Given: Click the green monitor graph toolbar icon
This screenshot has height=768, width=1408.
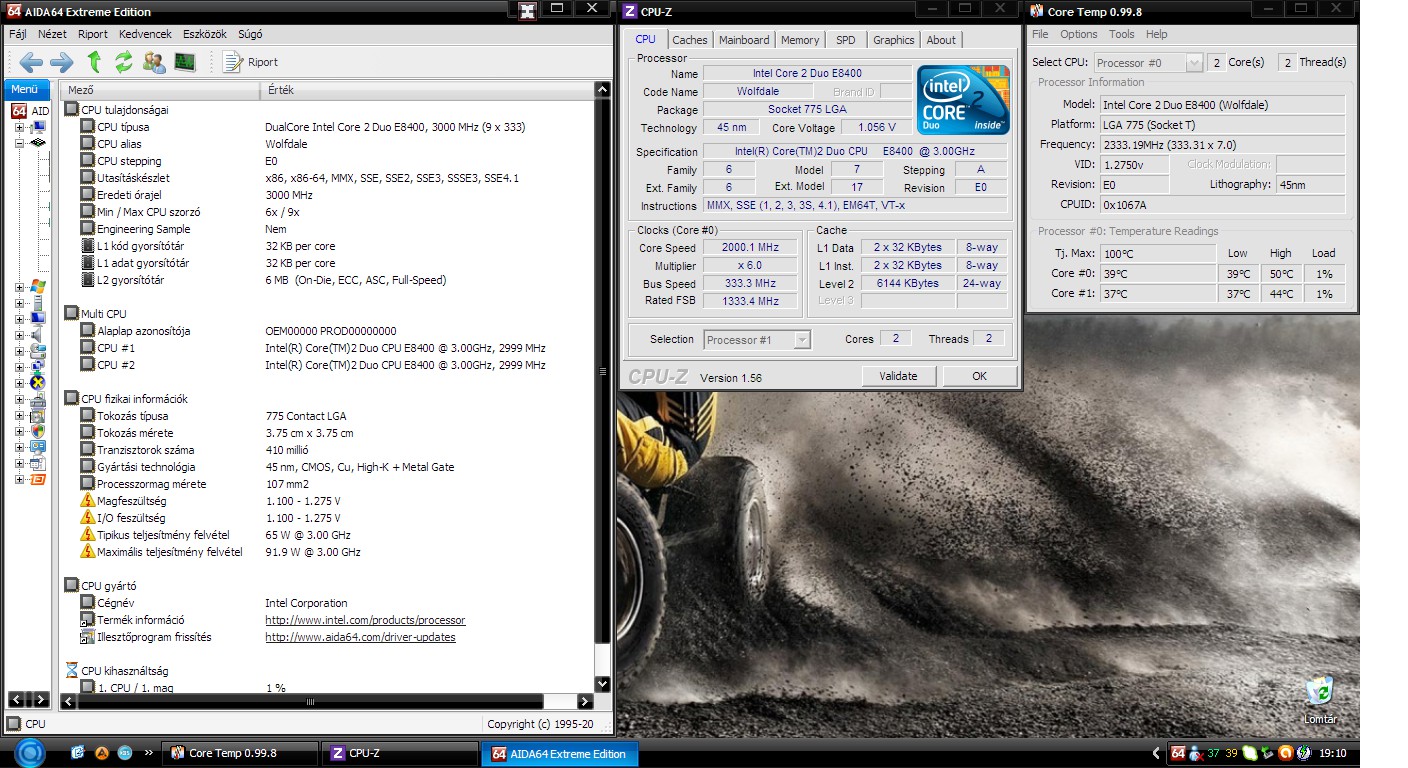Looking at the screenshot, I should click(x=185, y=62).
